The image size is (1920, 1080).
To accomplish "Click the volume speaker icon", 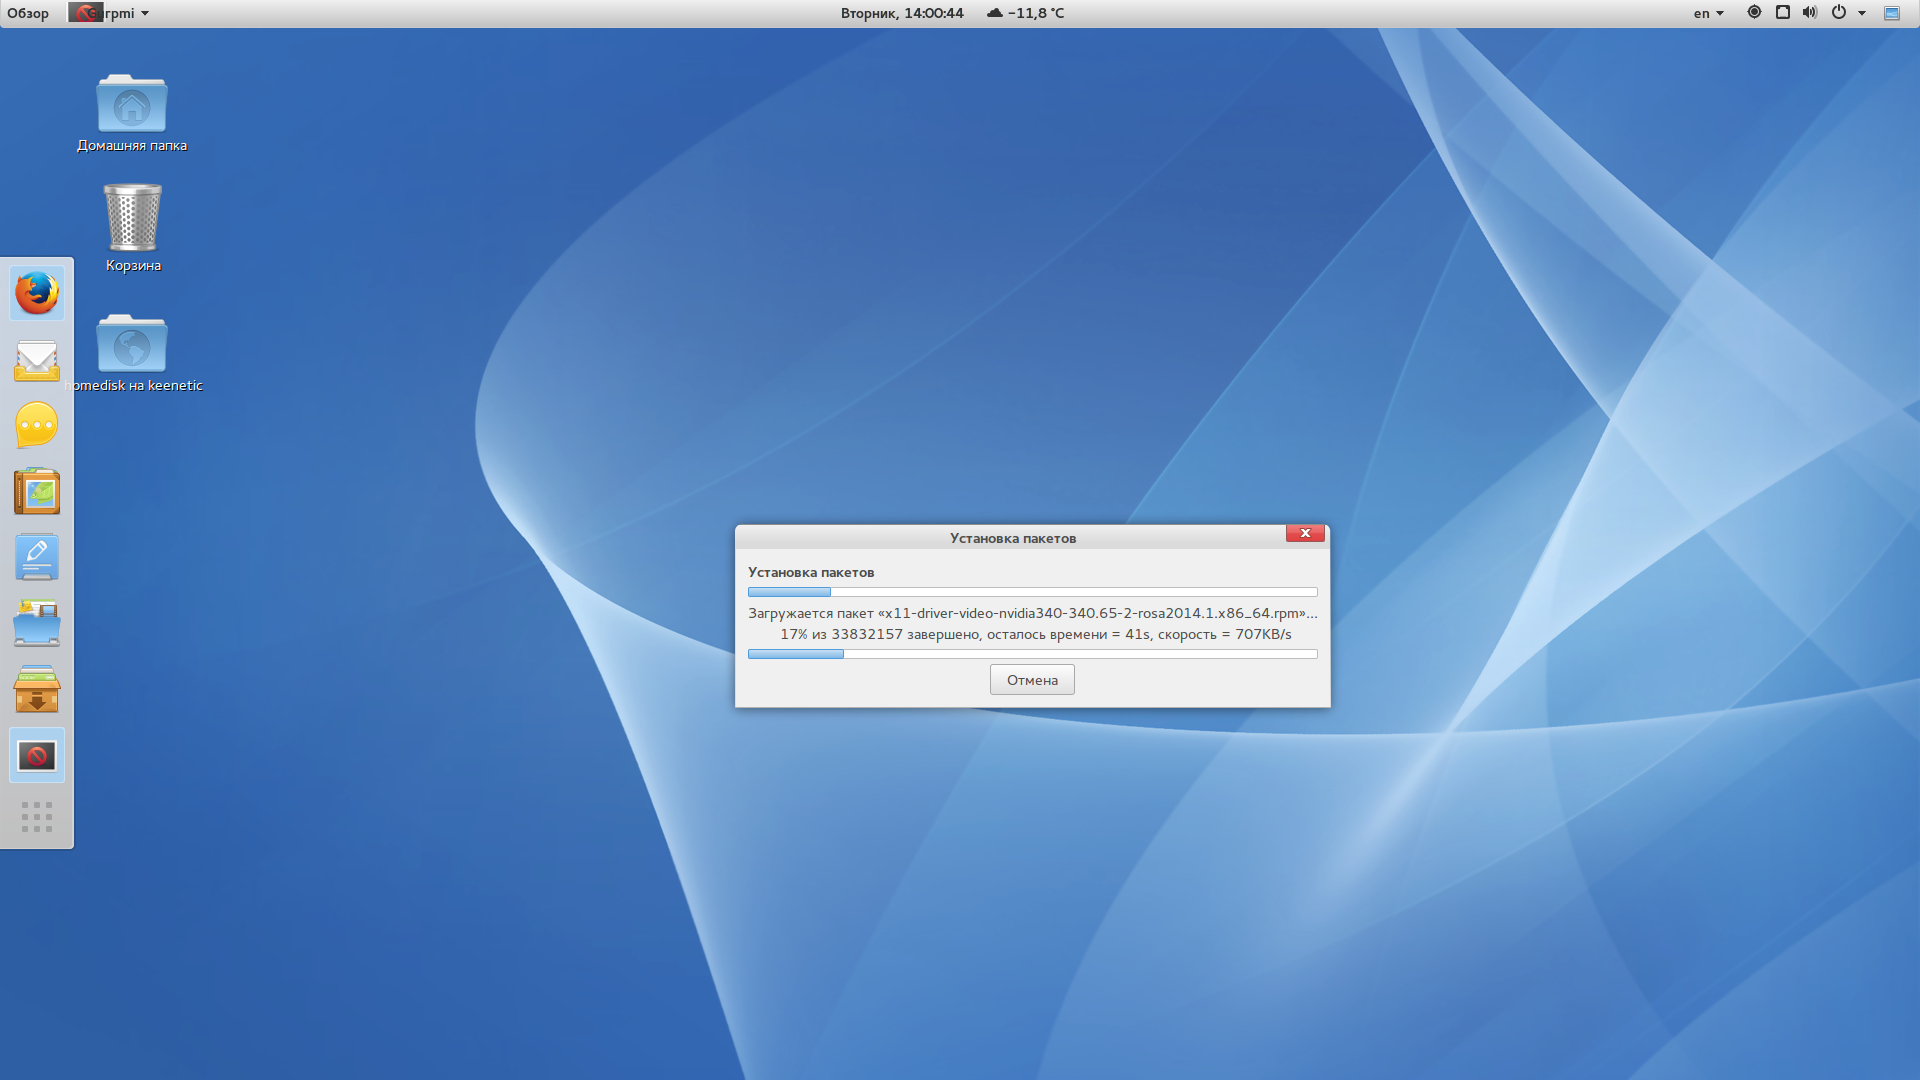I will click(1810, 13).
